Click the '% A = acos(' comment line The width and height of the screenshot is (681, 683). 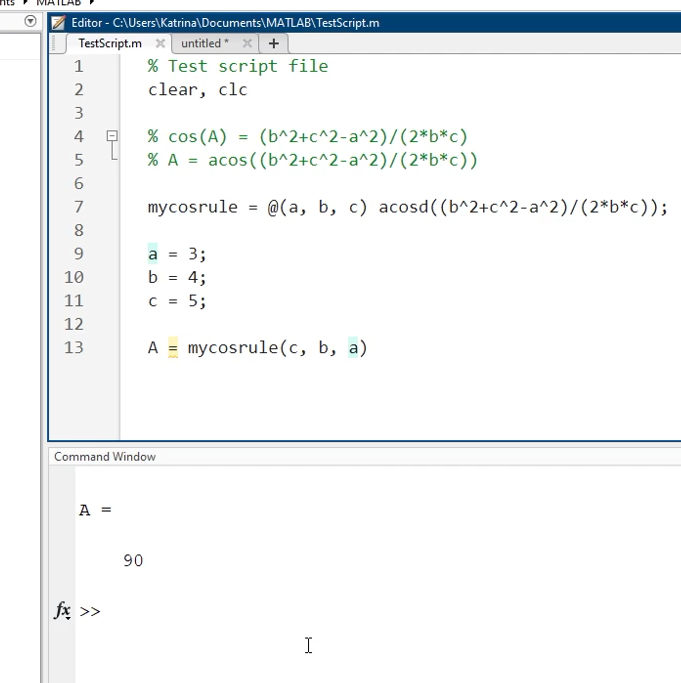pyautogui.click(x=313, y=160)
